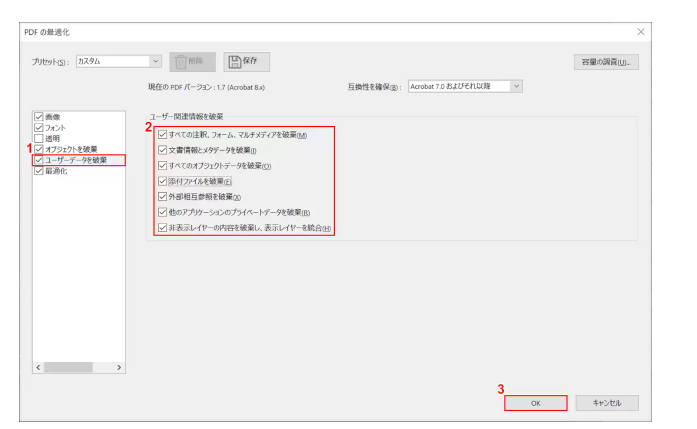The image size is (697, 429).
Task: Click the 削除 (Delete) preset button
Action: [x=193, y=61]
